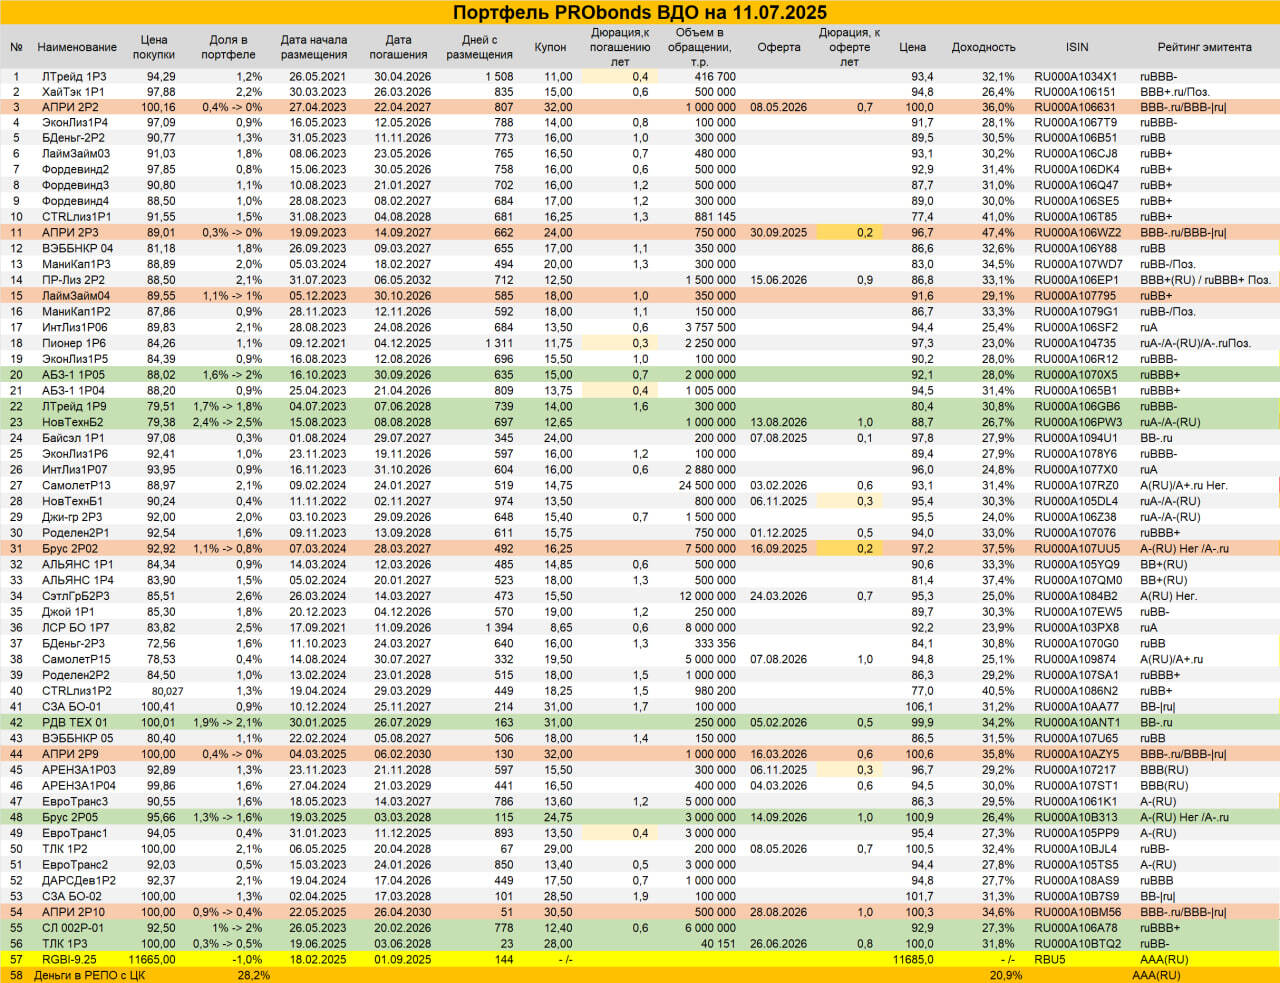Screen dimensions: 1280x983
Task: Click the 'Дата начала размещения' header
Action: 314,47
